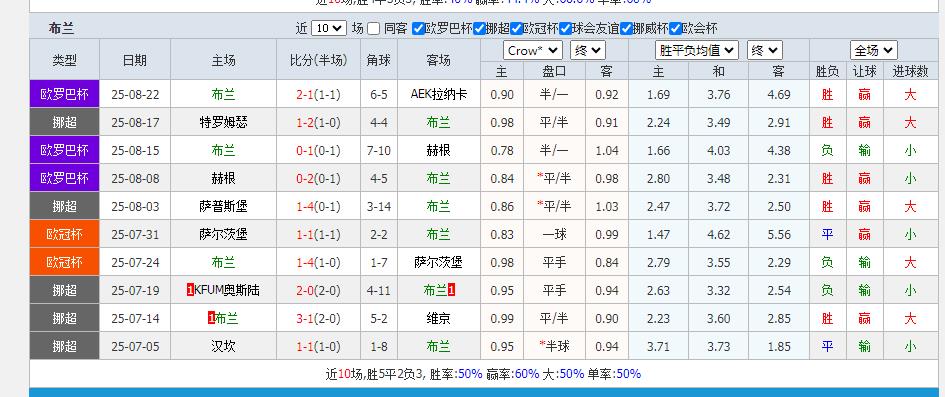This screenshot has height=397, width=945.
Task: Click the 欧罗巴杯 tag for 25-08-22
Action: tap(64, 94)
